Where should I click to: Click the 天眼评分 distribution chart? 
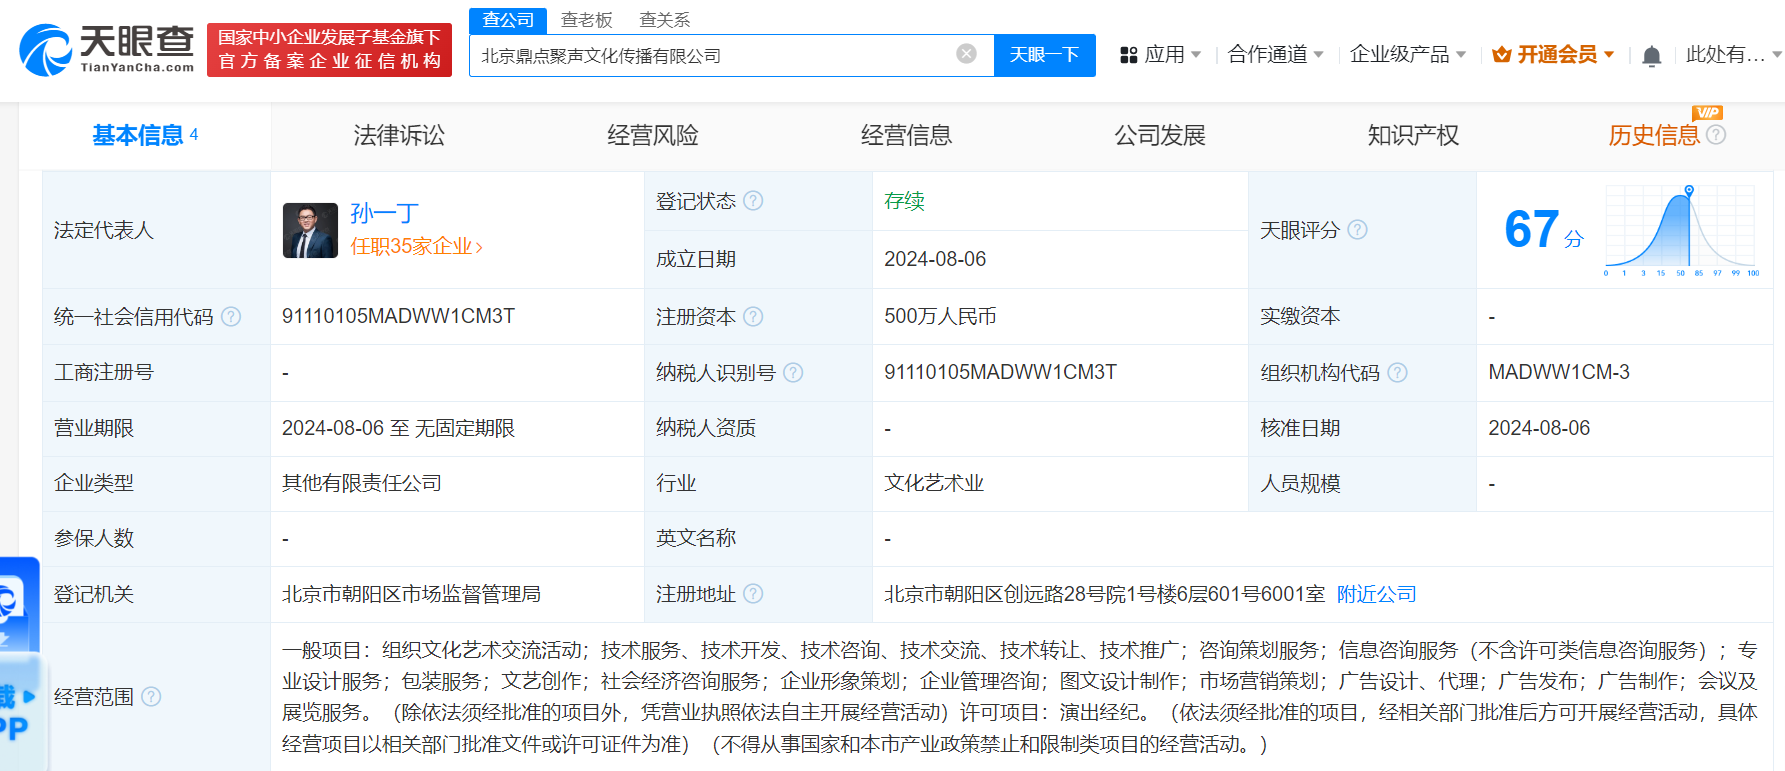coord(1682,230)
